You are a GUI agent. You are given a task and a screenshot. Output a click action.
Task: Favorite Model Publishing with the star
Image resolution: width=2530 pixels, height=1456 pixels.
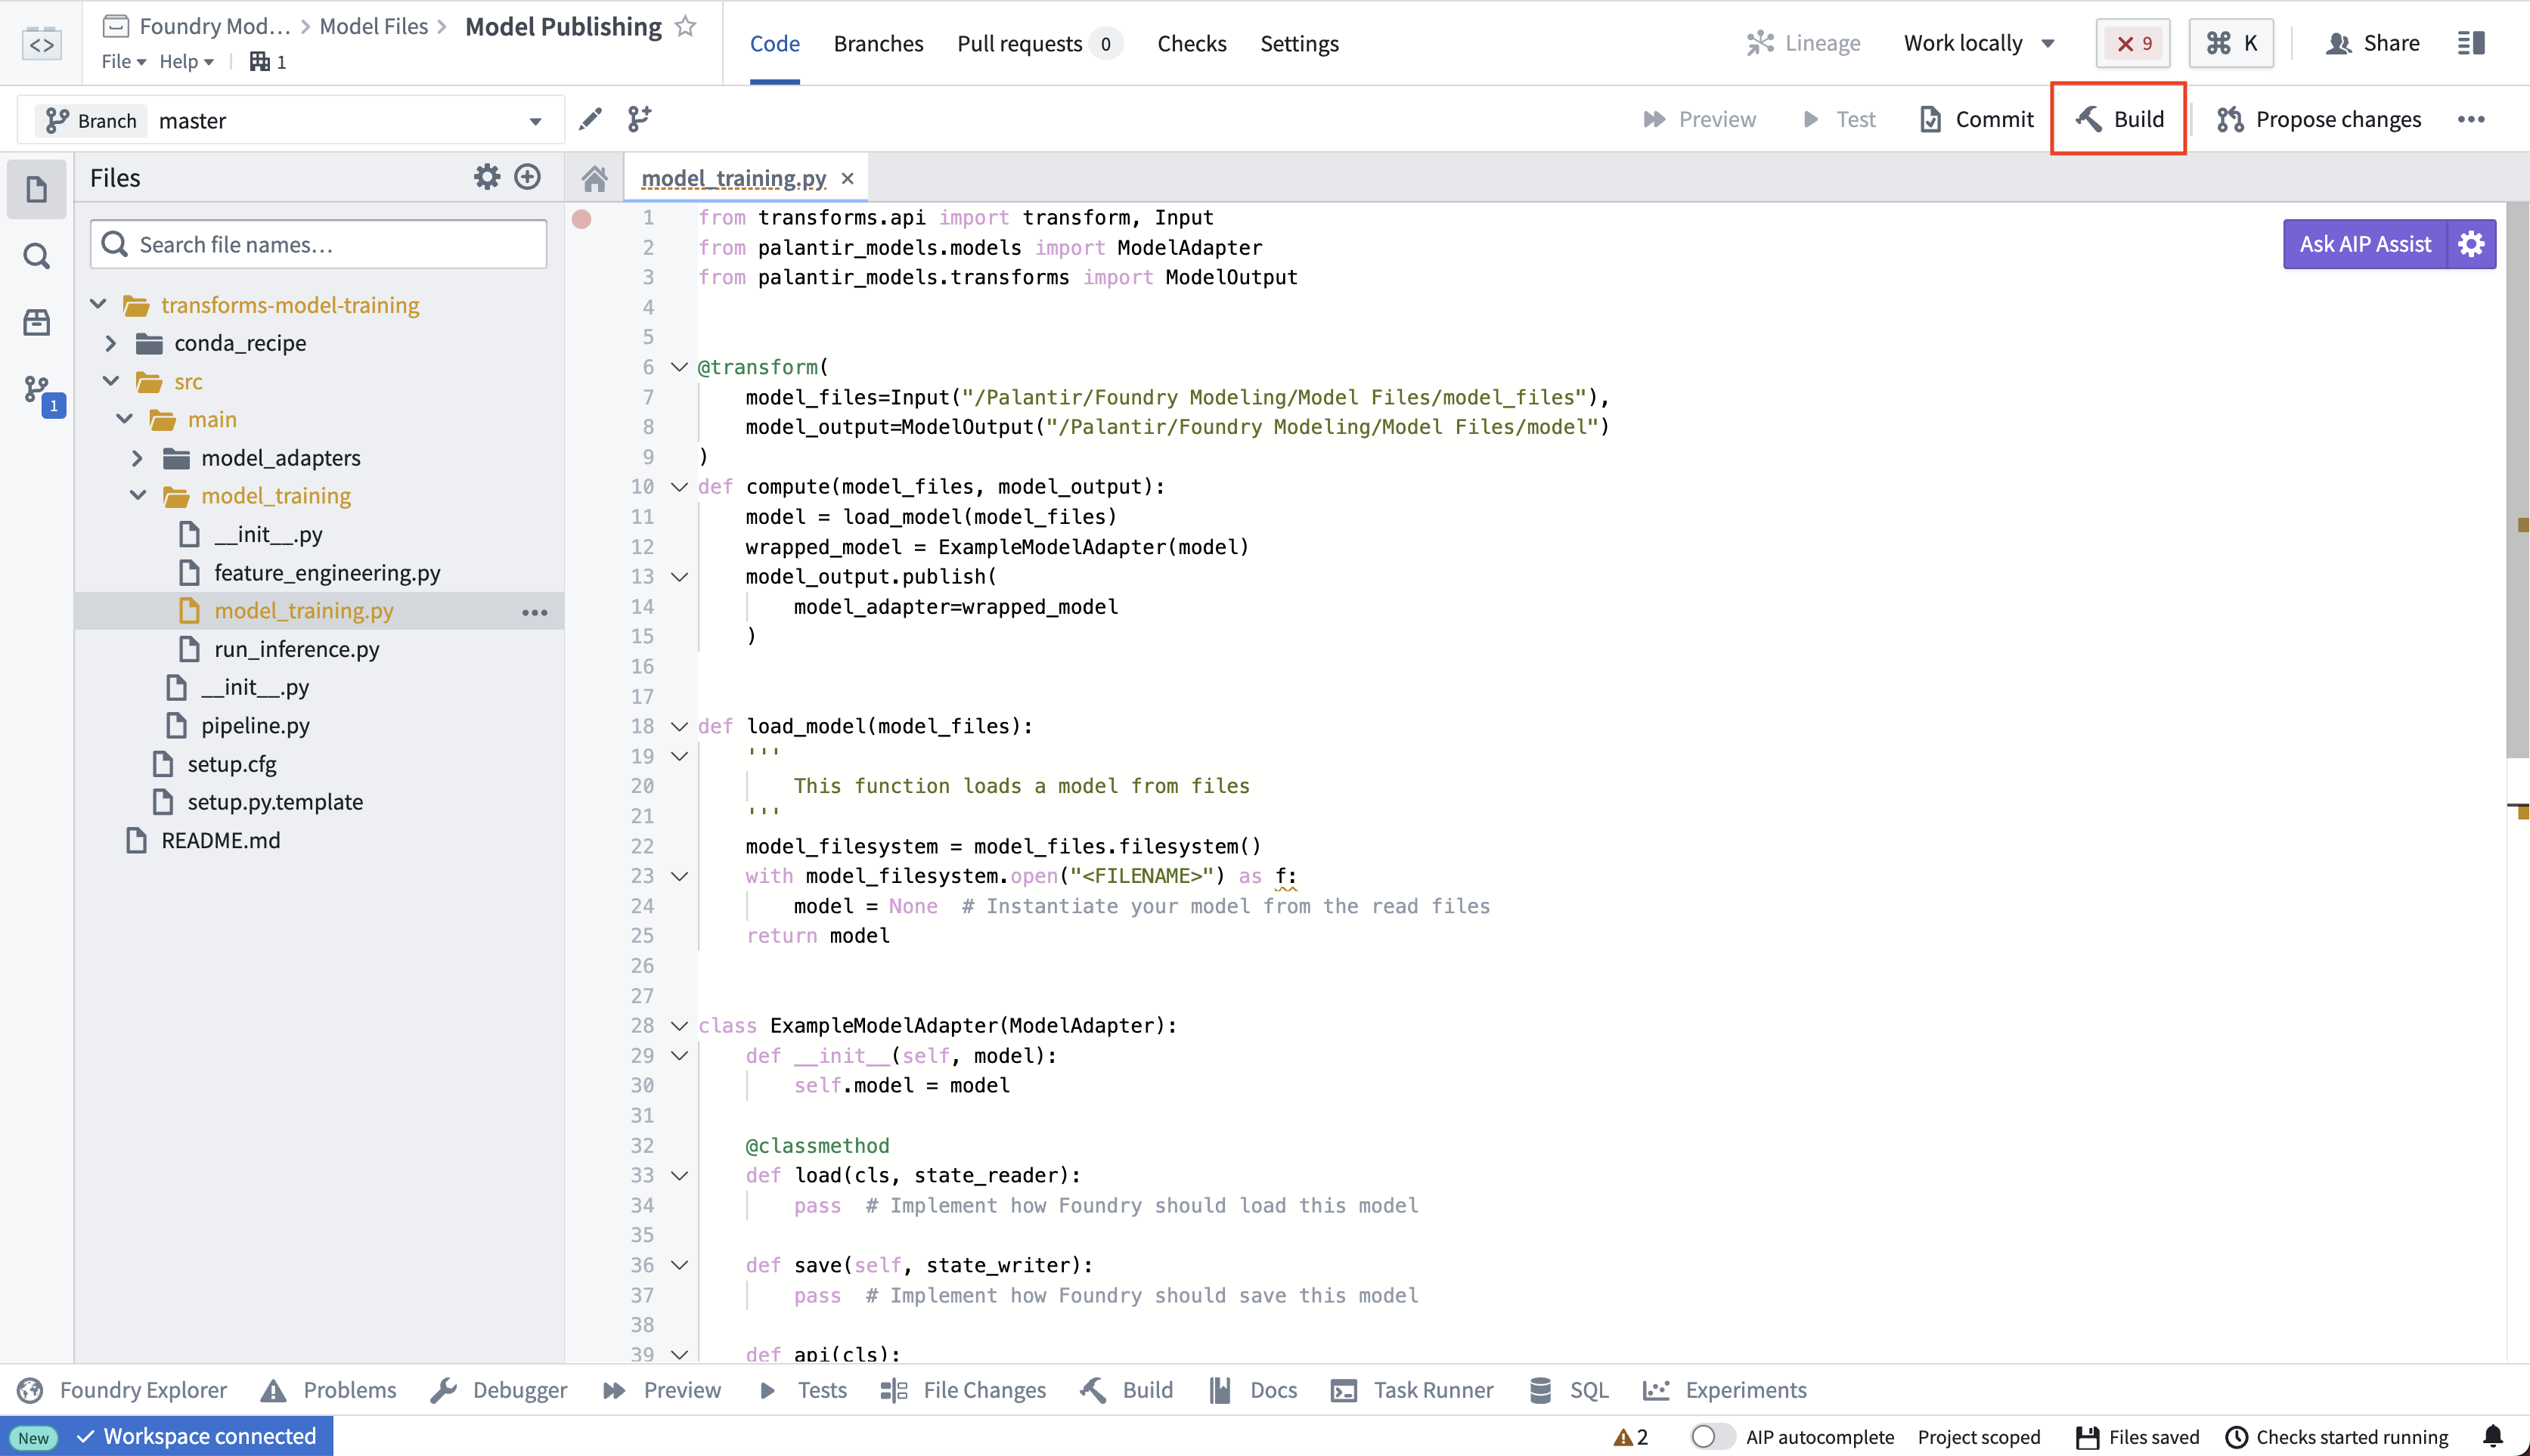point(685,26)
